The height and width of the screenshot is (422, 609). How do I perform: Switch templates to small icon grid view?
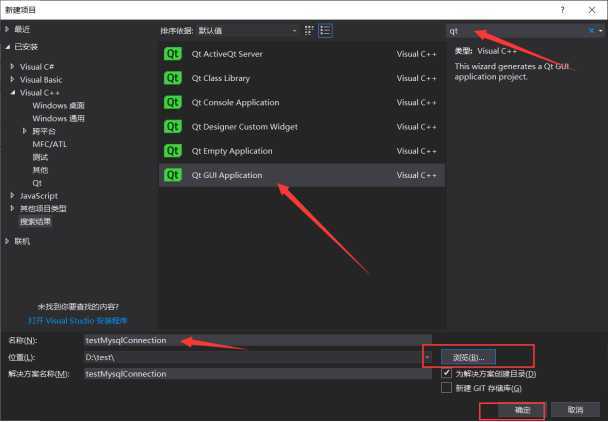pyautogui.click(x=309, y=31)
